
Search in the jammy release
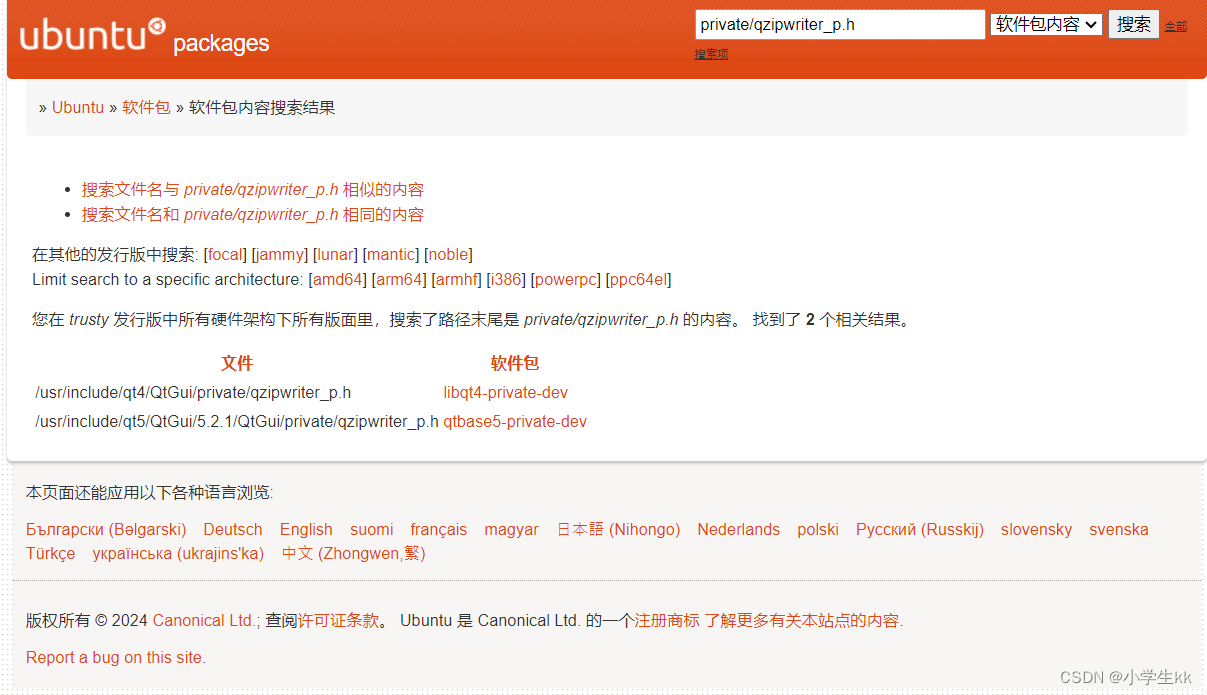tap(280, 255)
